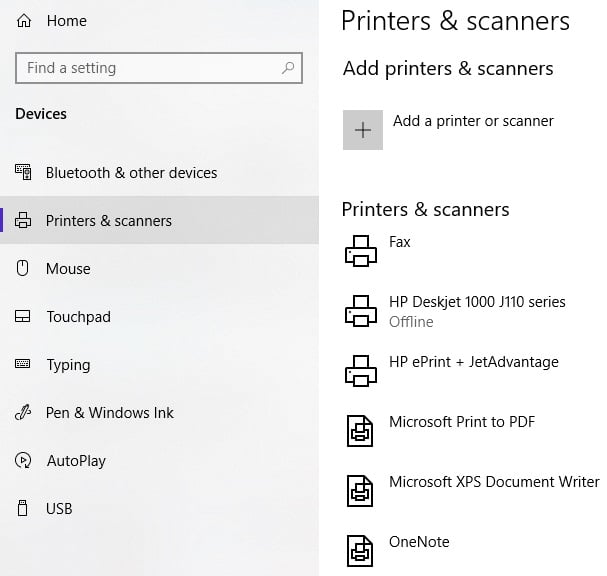
Task: Open the Typing settings page
Action: coord(68,365)
